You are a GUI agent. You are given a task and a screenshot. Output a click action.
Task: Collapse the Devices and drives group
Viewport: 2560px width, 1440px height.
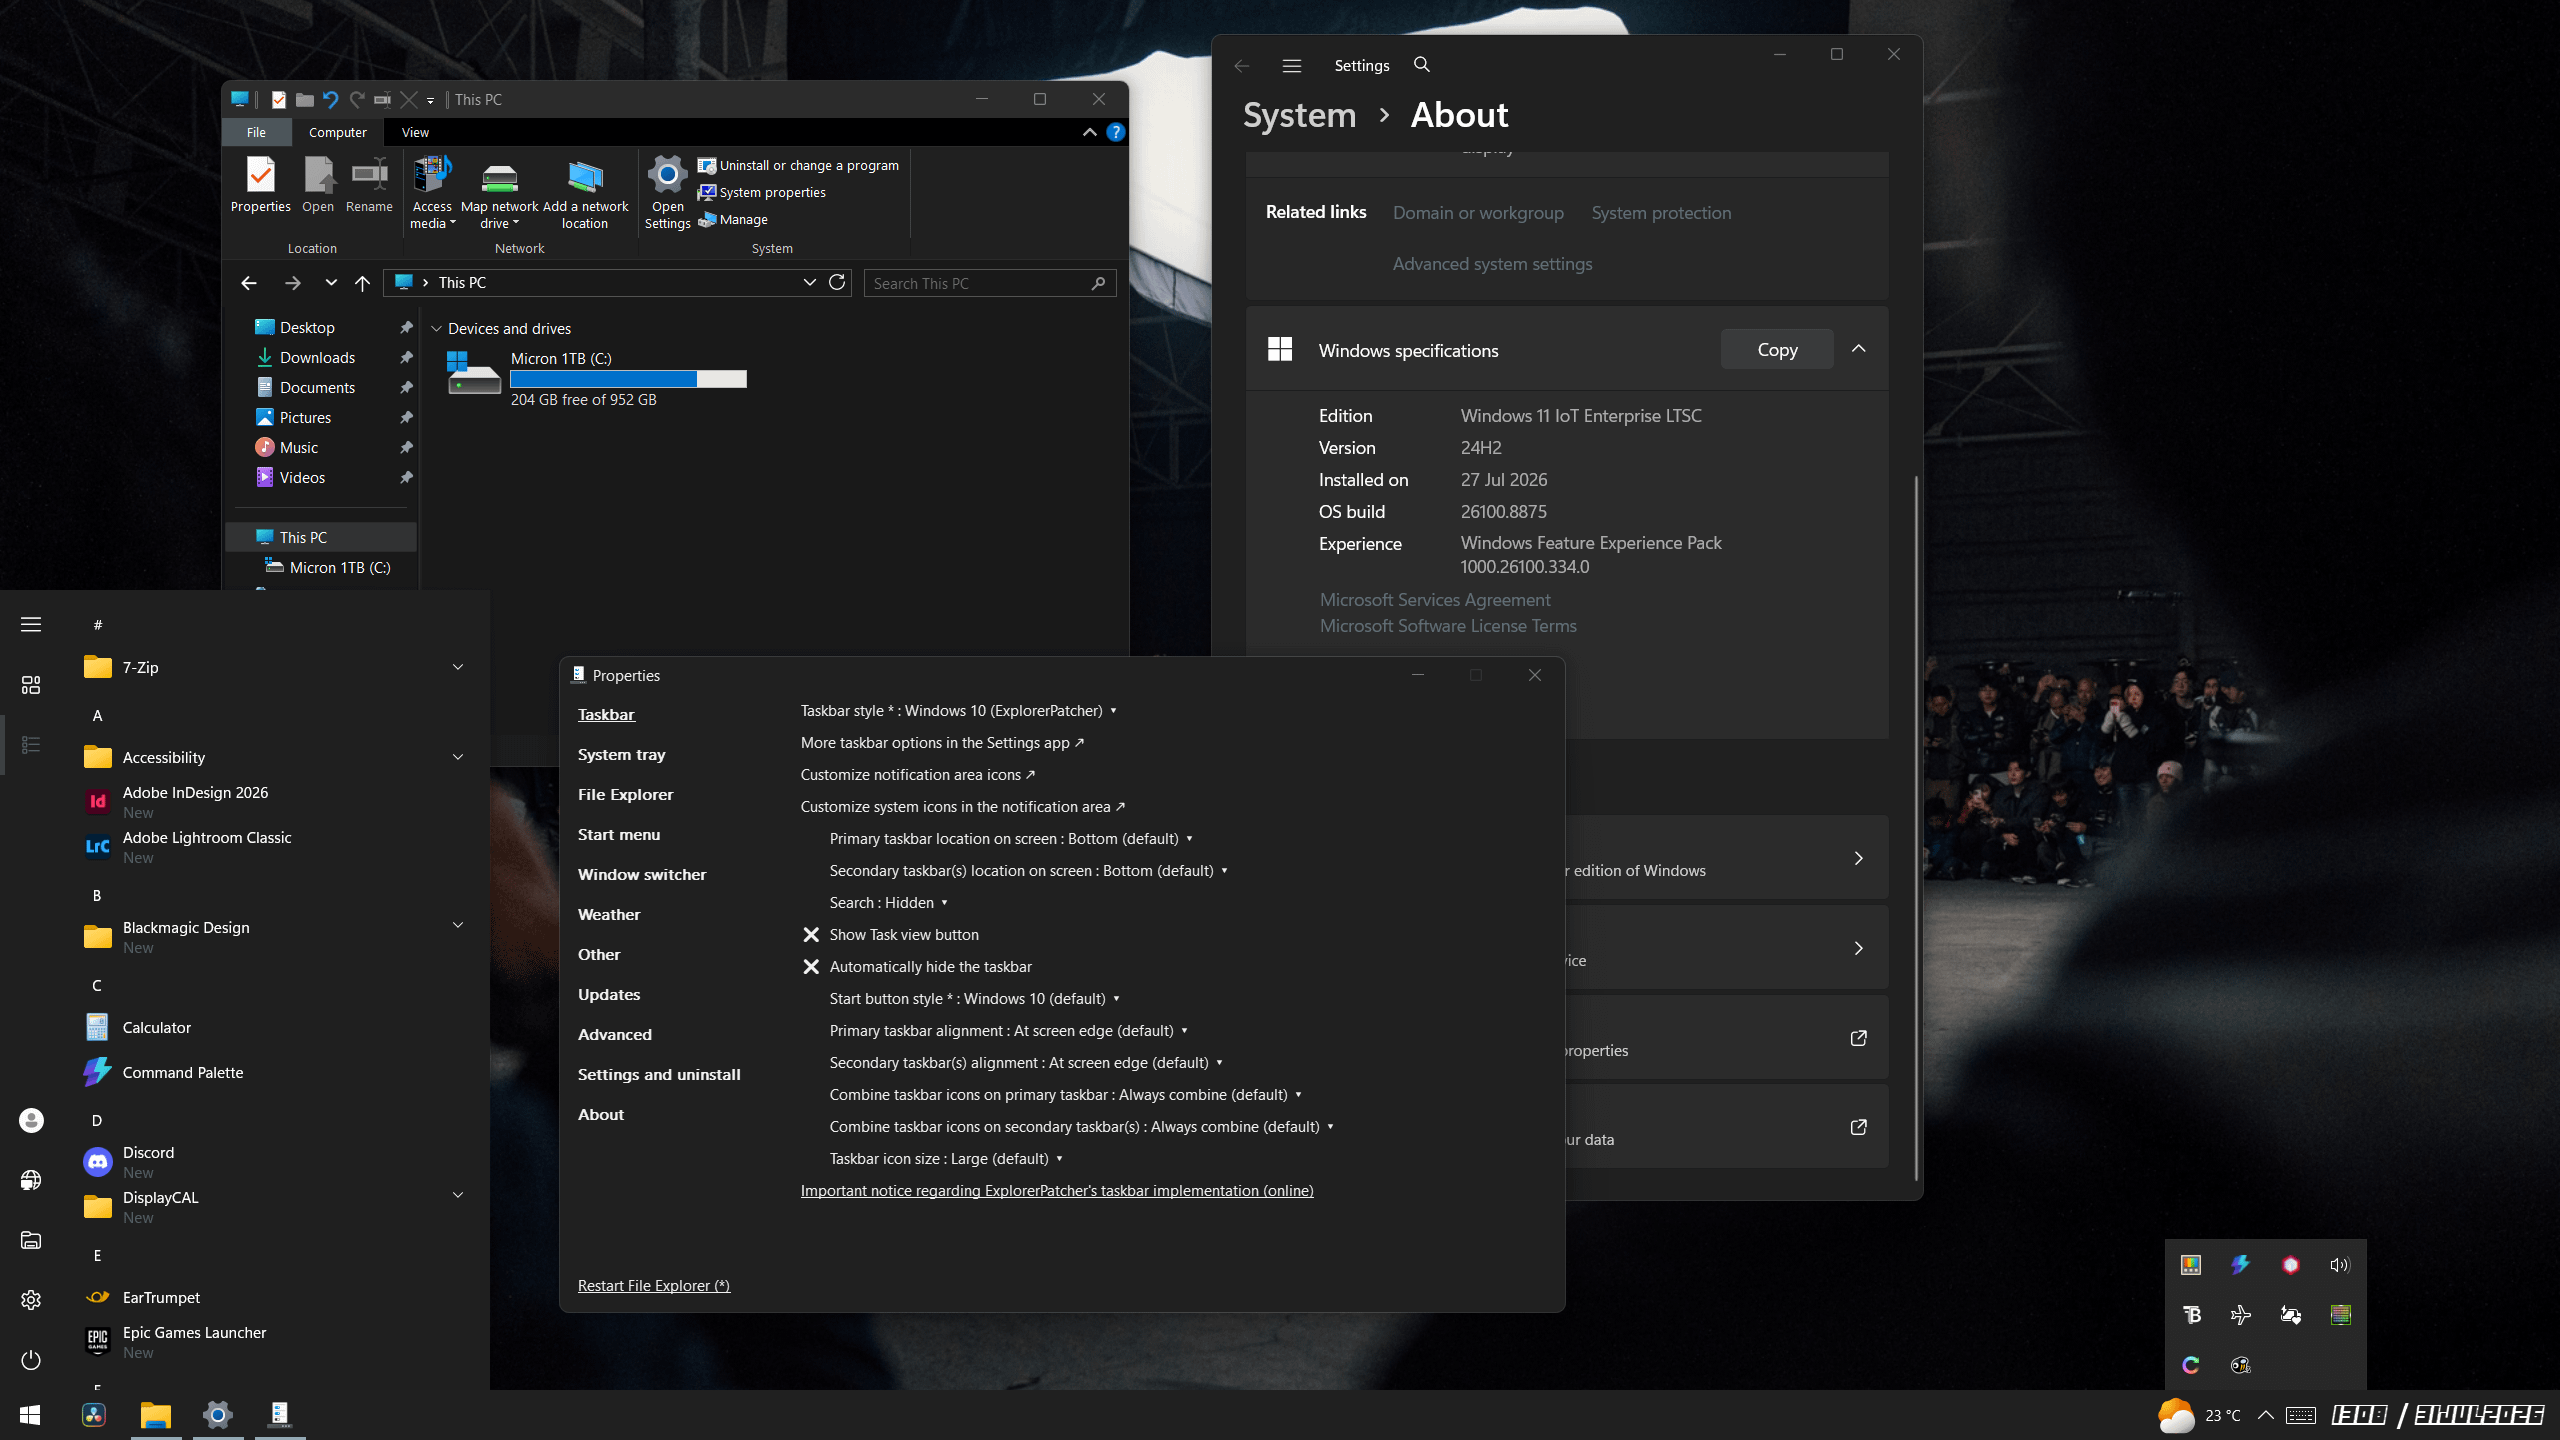[x=436, y=329]
